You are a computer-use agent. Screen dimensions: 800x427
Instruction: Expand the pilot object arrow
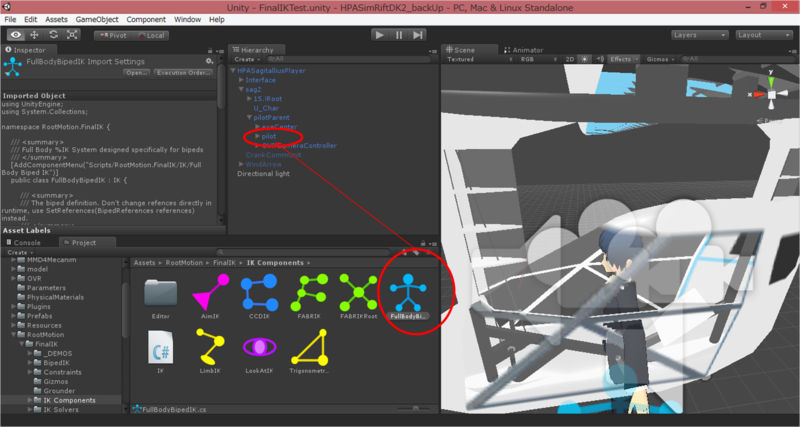pos(258,136)
